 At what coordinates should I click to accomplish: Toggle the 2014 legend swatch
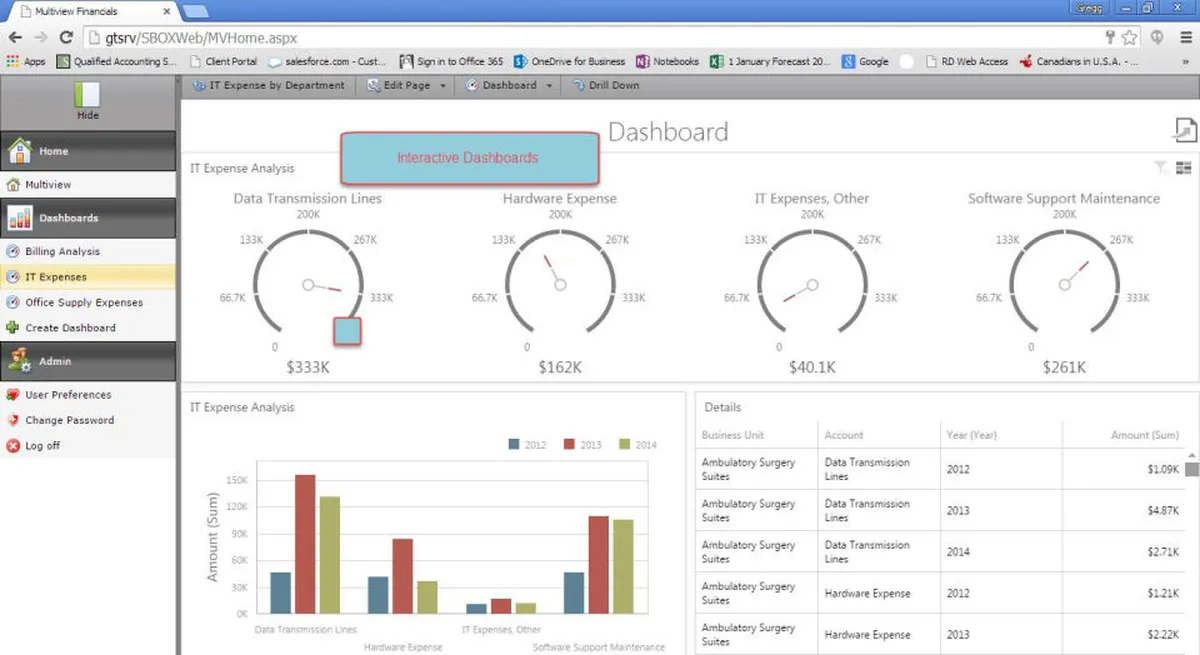point(625,444)
